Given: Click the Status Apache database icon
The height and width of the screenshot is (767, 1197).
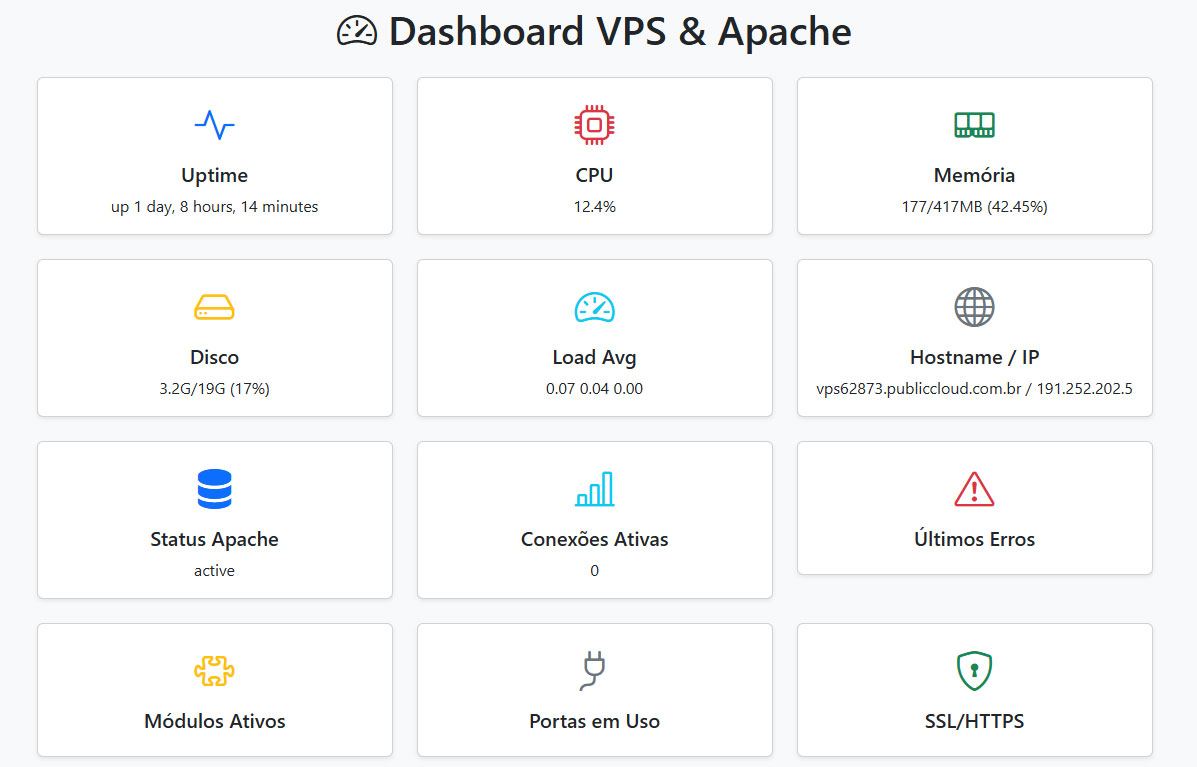Looking at the screenshot, I should (x=214, y=488).
